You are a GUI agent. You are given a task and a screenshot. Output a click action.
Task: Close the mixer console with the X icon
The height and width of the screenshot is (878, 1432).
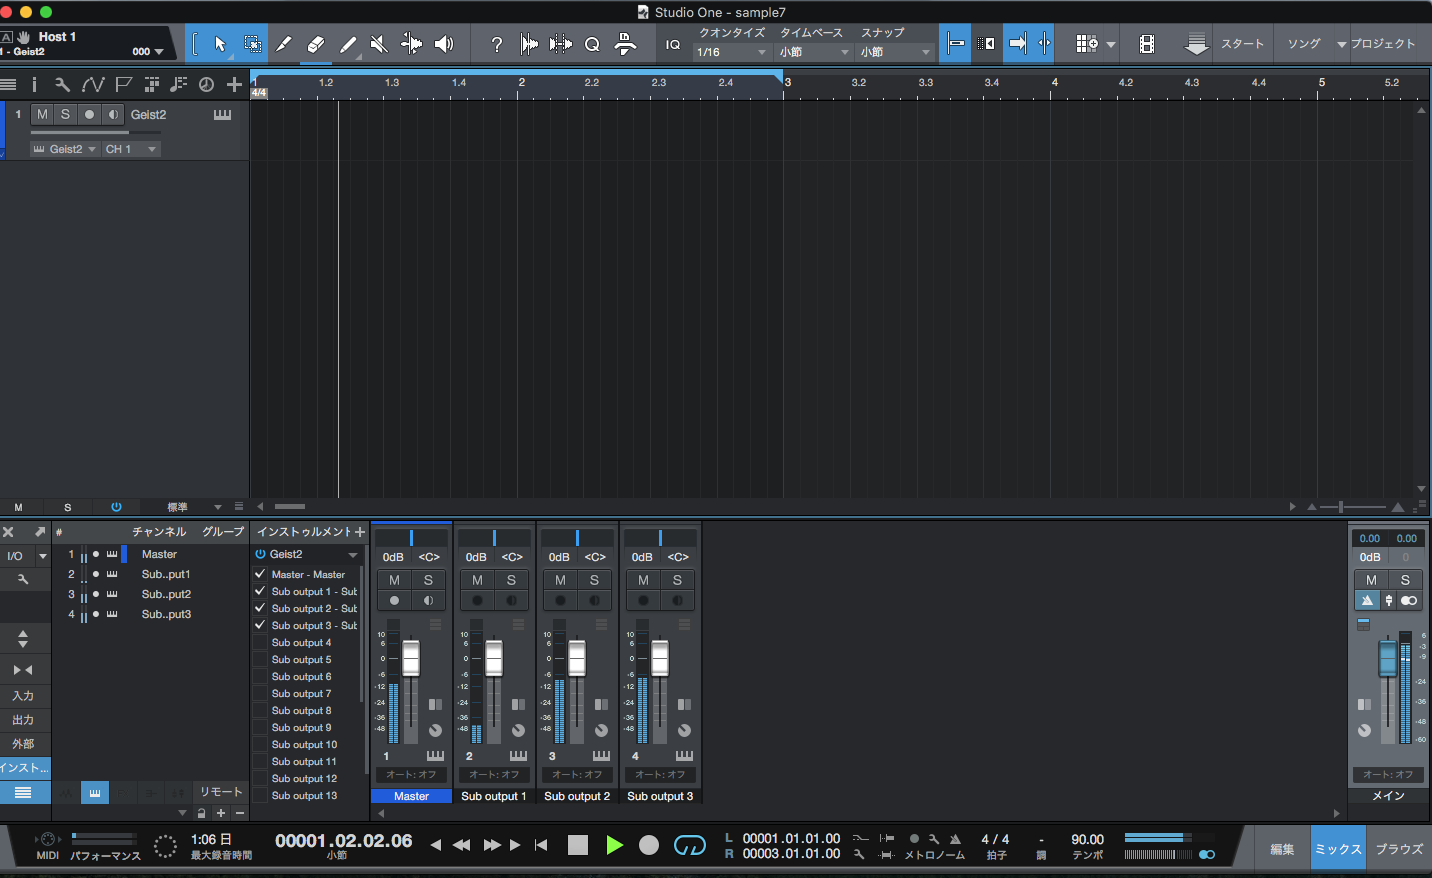point(8,532)
